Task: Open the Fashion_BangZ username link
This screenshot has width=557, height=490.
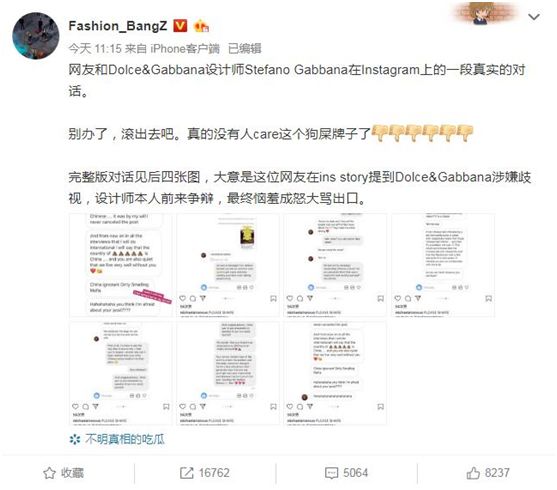Action: click(x=118, y=26)
